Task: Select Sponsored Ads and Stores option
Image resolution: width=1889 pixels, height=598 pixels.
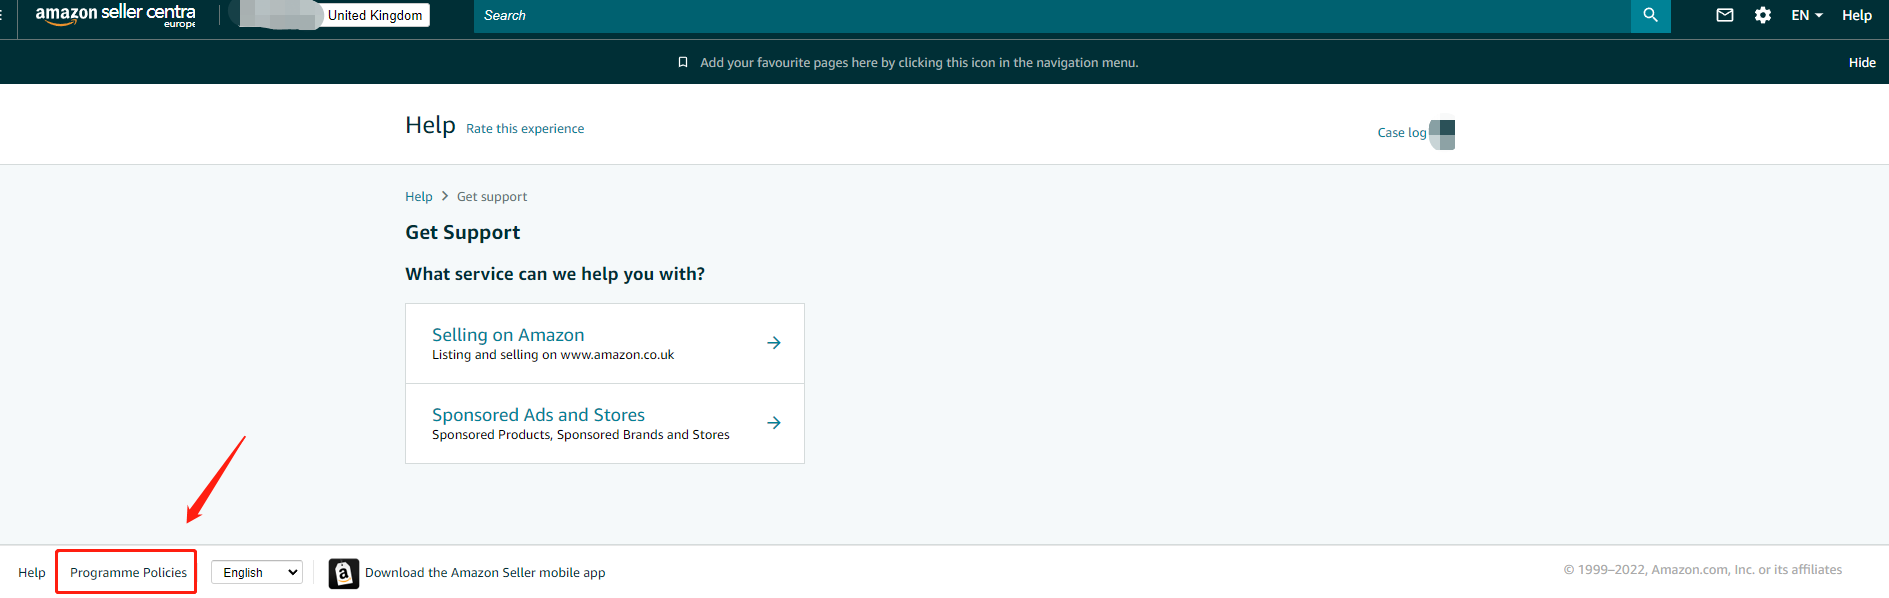Action: 605,423
